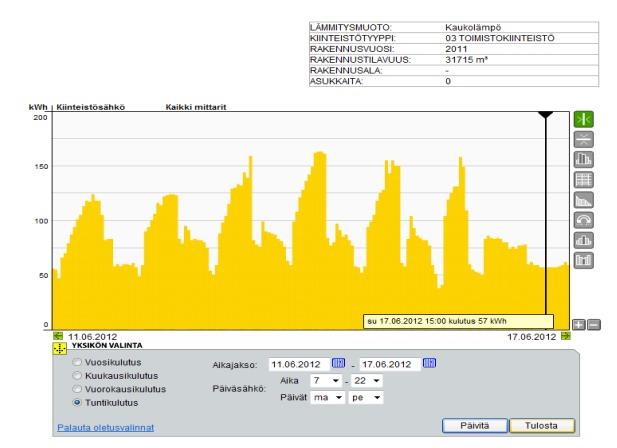This screenshot has height=448, width=617.
Task: Select Vuorokausikulutus radio button
Action: click(x=77, y=389)
